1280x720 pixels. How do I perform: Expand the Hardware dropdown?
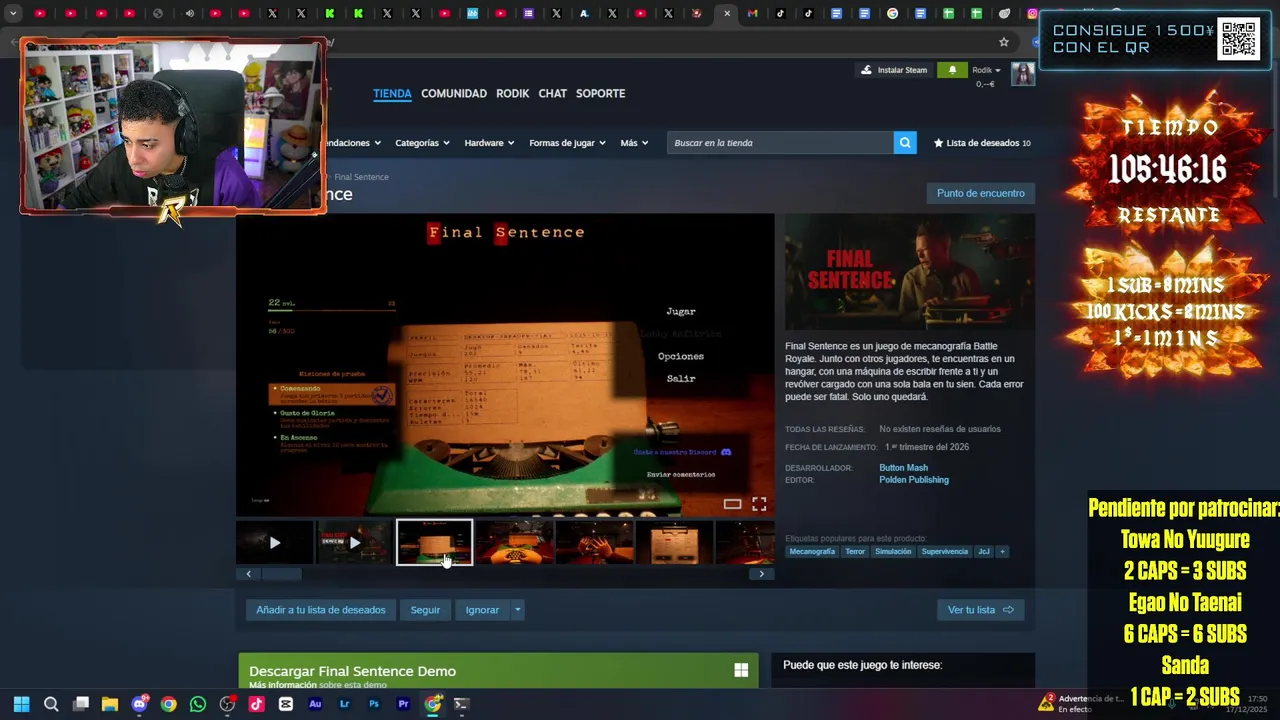click(x=489, y=143)
